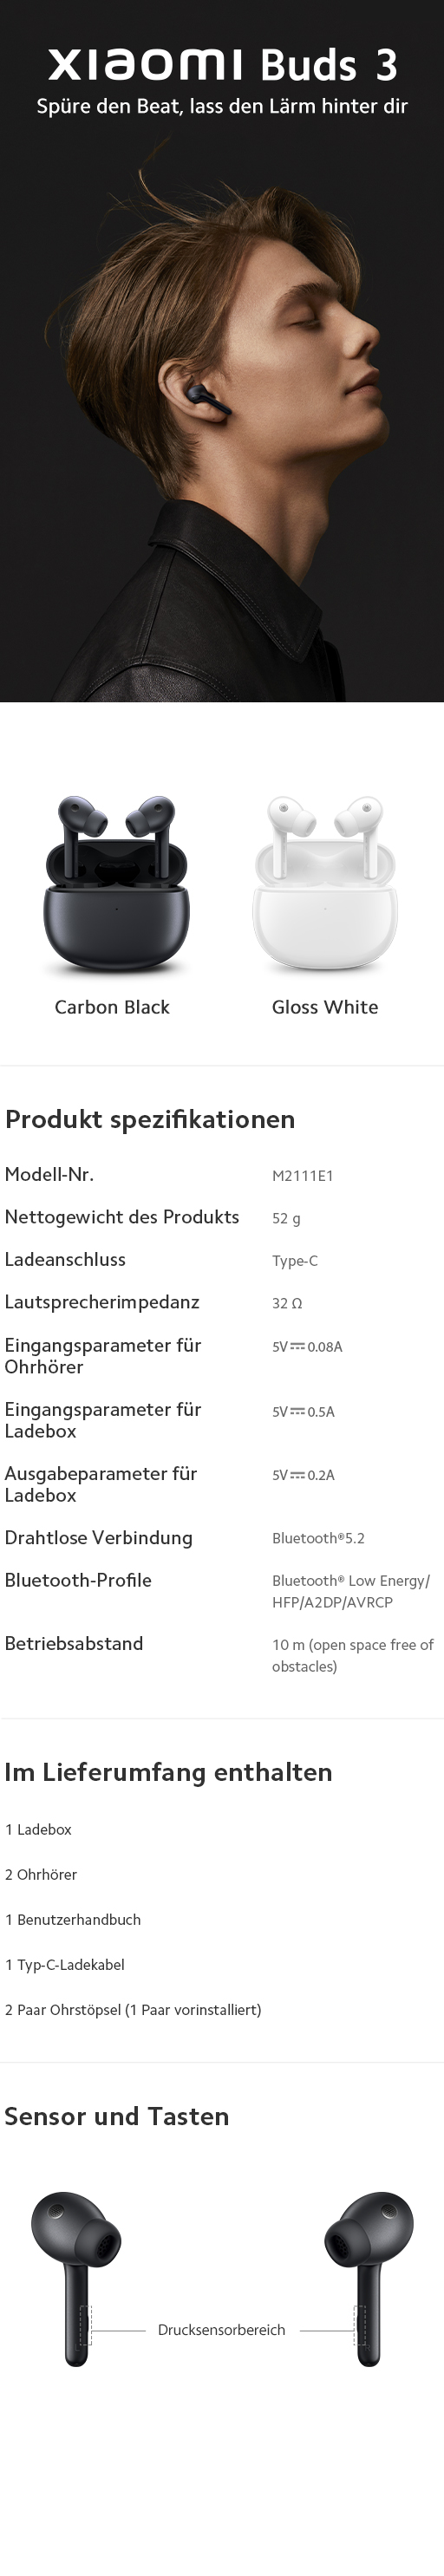Click the 2 Paar Ohrstöpsel list entry
The width and height of the screenshot is (444, 2576).
point(133,2009)
